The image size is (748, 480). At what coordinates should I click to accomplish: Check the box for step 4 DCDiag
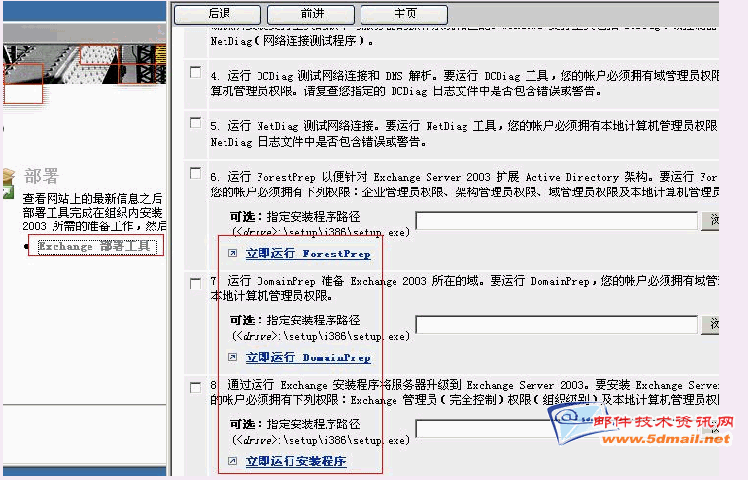(196, 72)
